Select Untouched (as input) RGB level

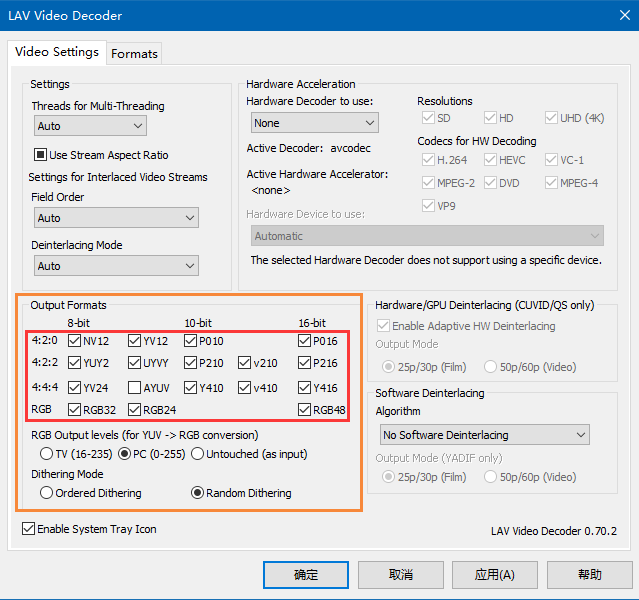pos(197,454)
